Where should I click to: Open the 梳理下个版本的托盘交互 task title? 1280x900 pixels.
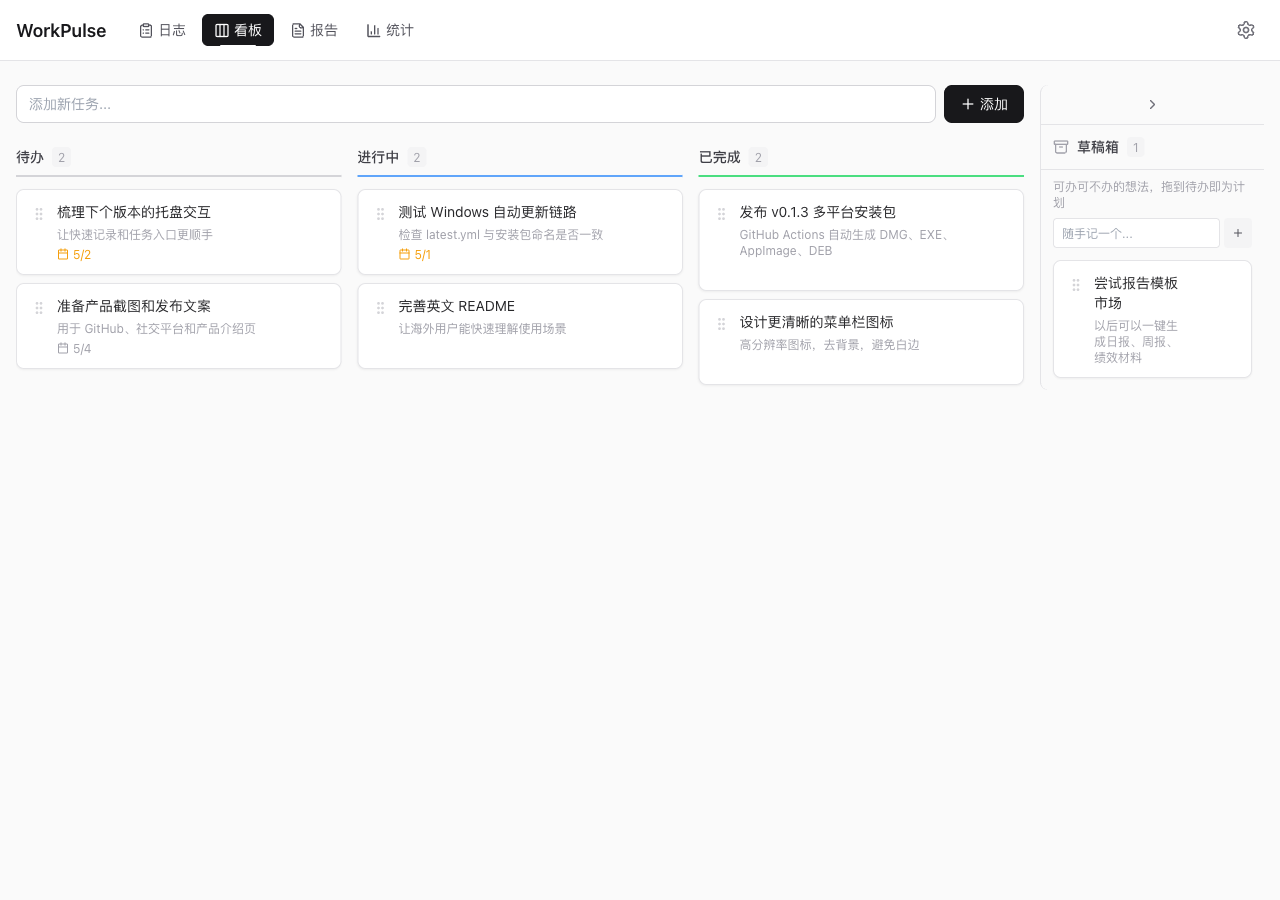[134, 212]
